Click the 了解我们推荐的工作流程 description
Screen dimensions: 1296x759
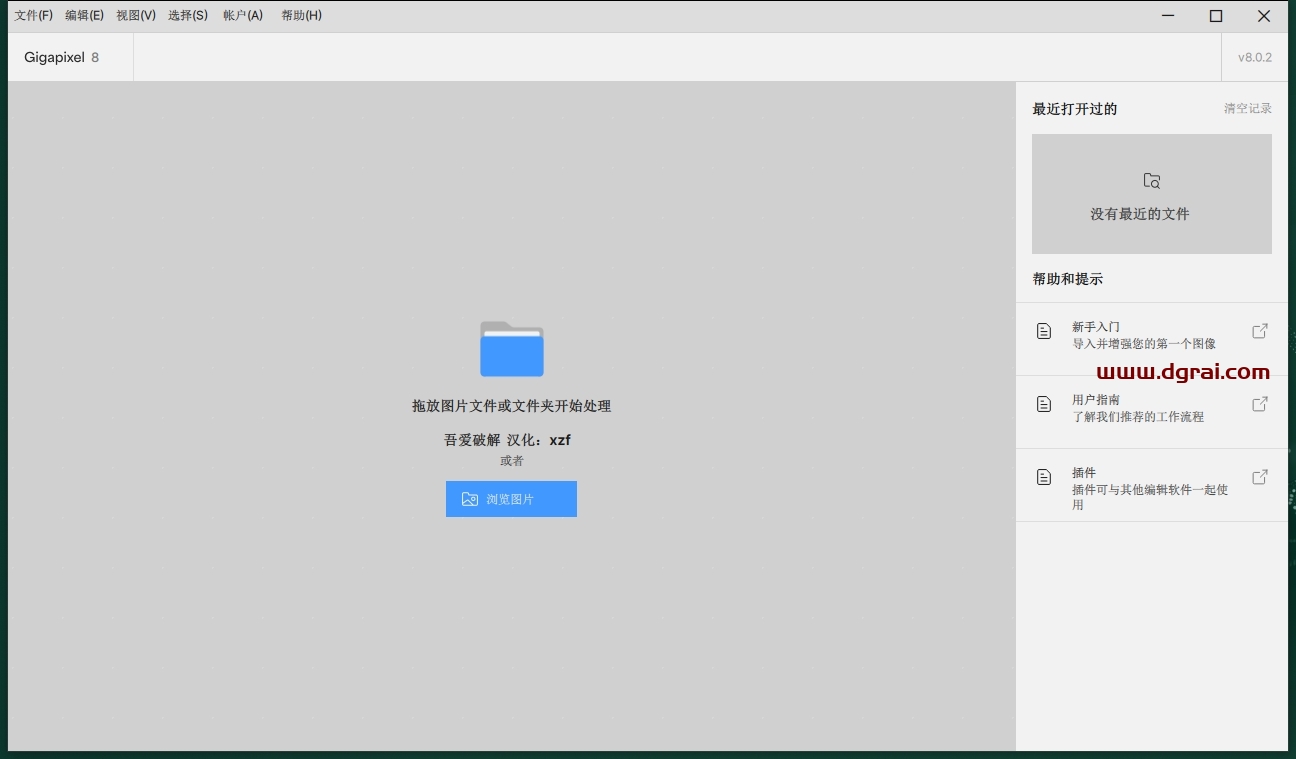(x=1138, y=417)
